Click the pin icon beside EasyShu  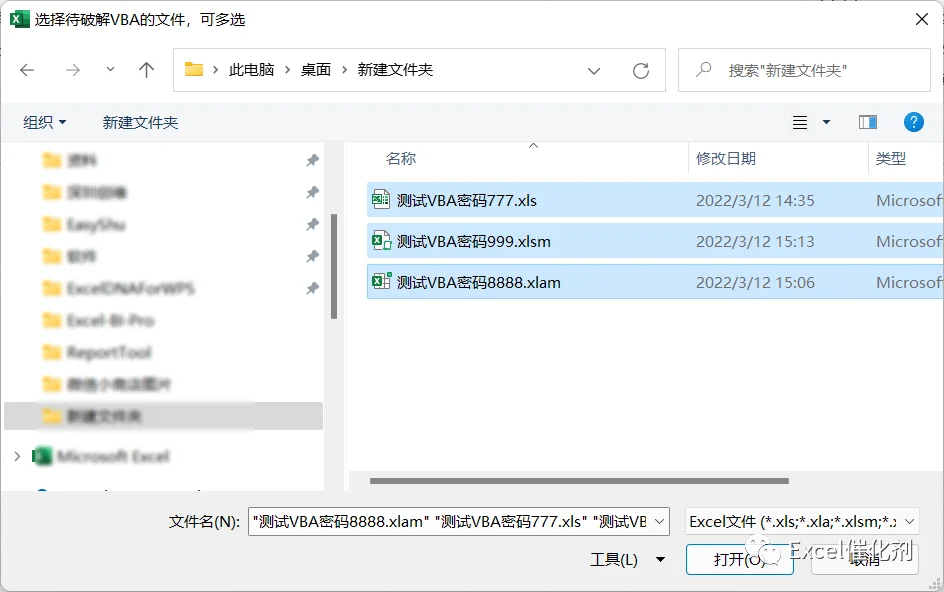tap(312, 224)
